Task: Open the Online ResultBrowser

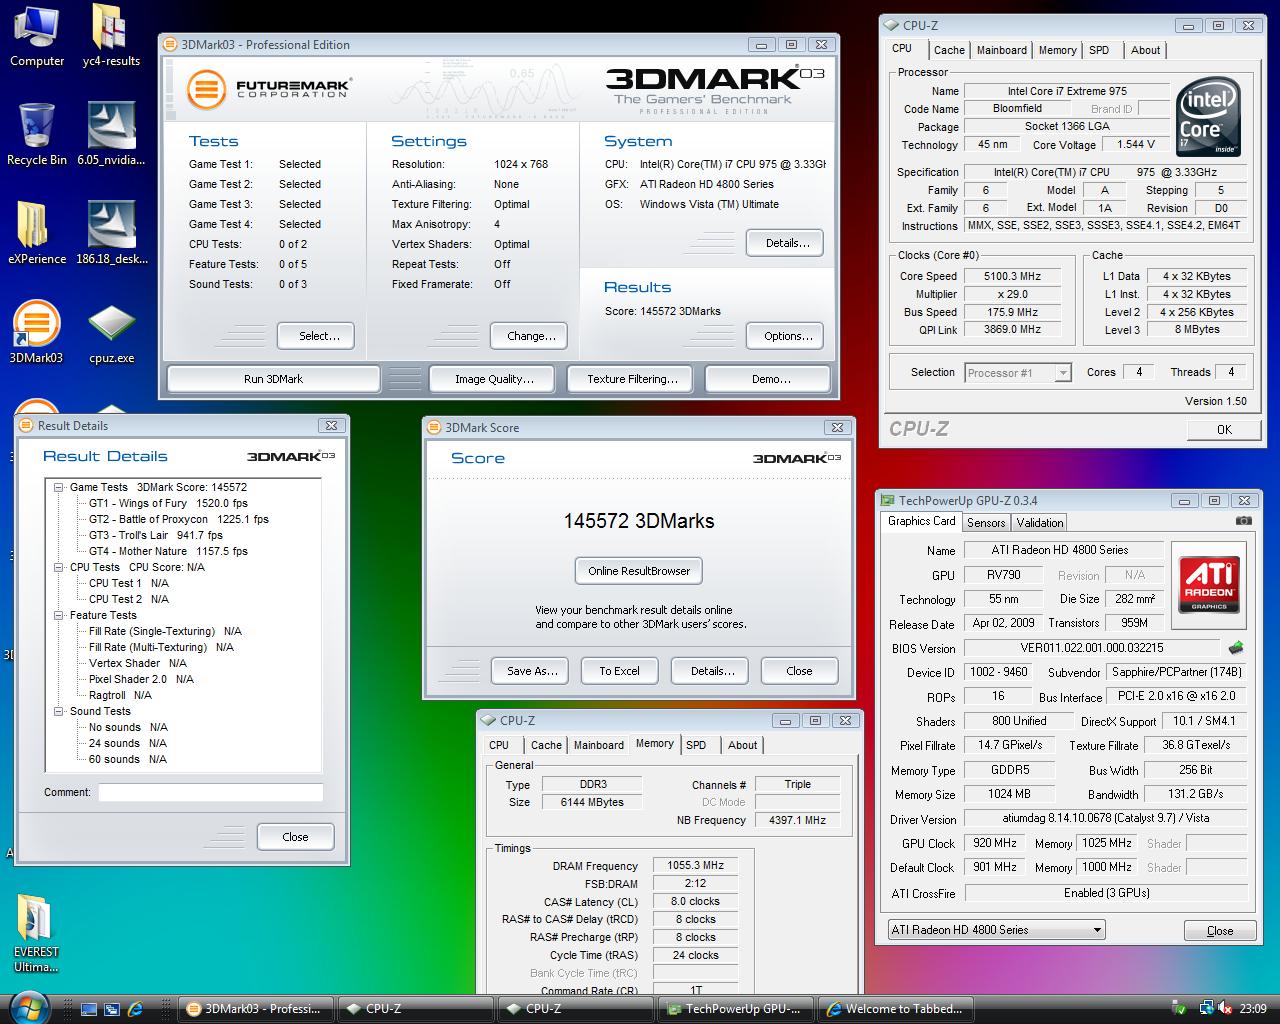Action: pyautogui.click(x=639, y=571)
